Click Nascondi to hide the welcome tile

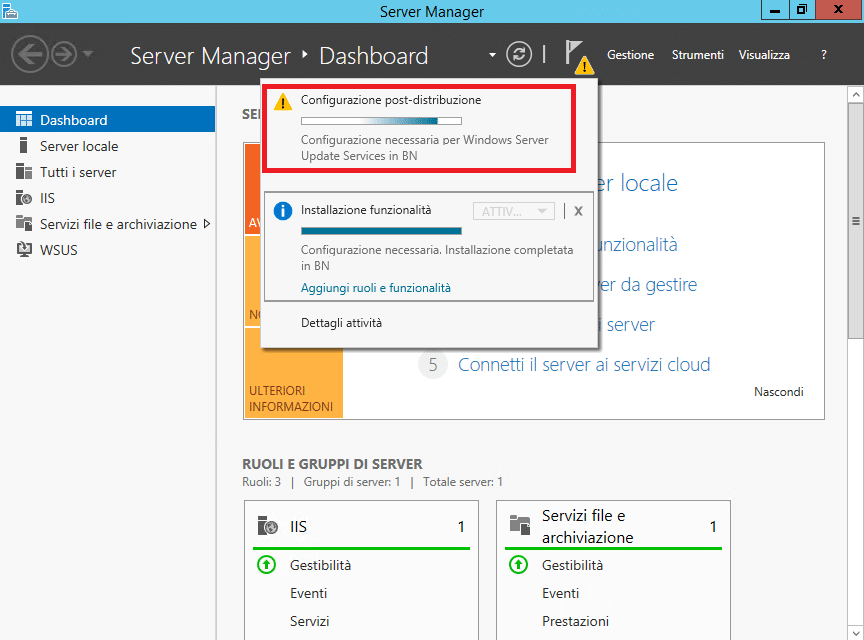coord(779,392)
